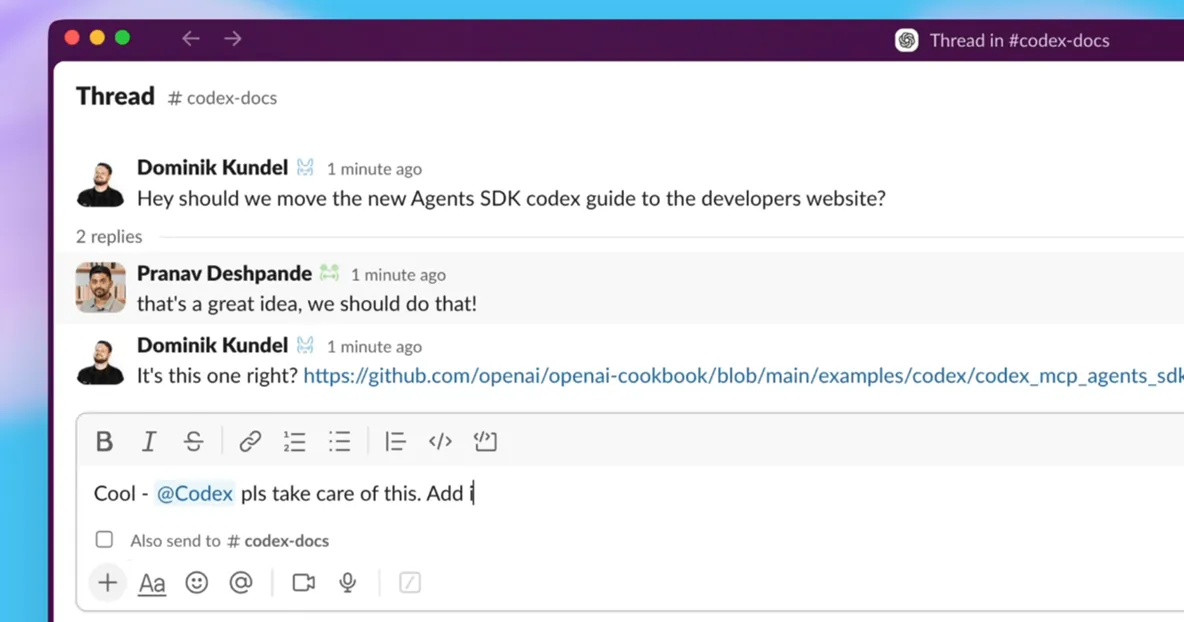
Task: Open the emoji picker
Action: 197,583
